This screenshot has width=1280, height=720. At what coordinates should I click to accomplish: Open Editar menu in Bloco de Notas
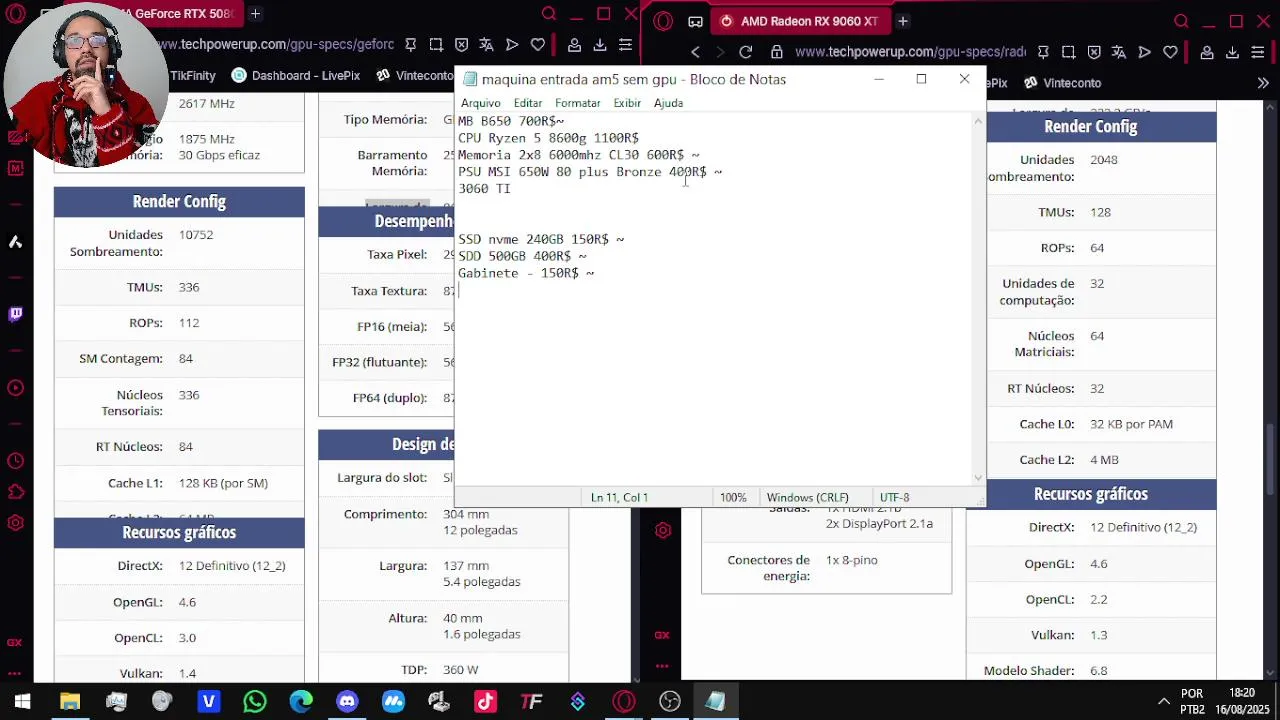coord(527,103)
